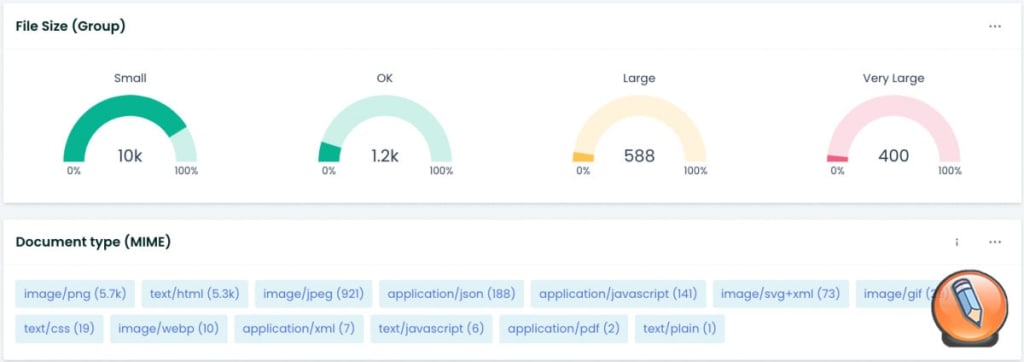
Task: Show info for Document type (MIME) panel
Action: 957,242
